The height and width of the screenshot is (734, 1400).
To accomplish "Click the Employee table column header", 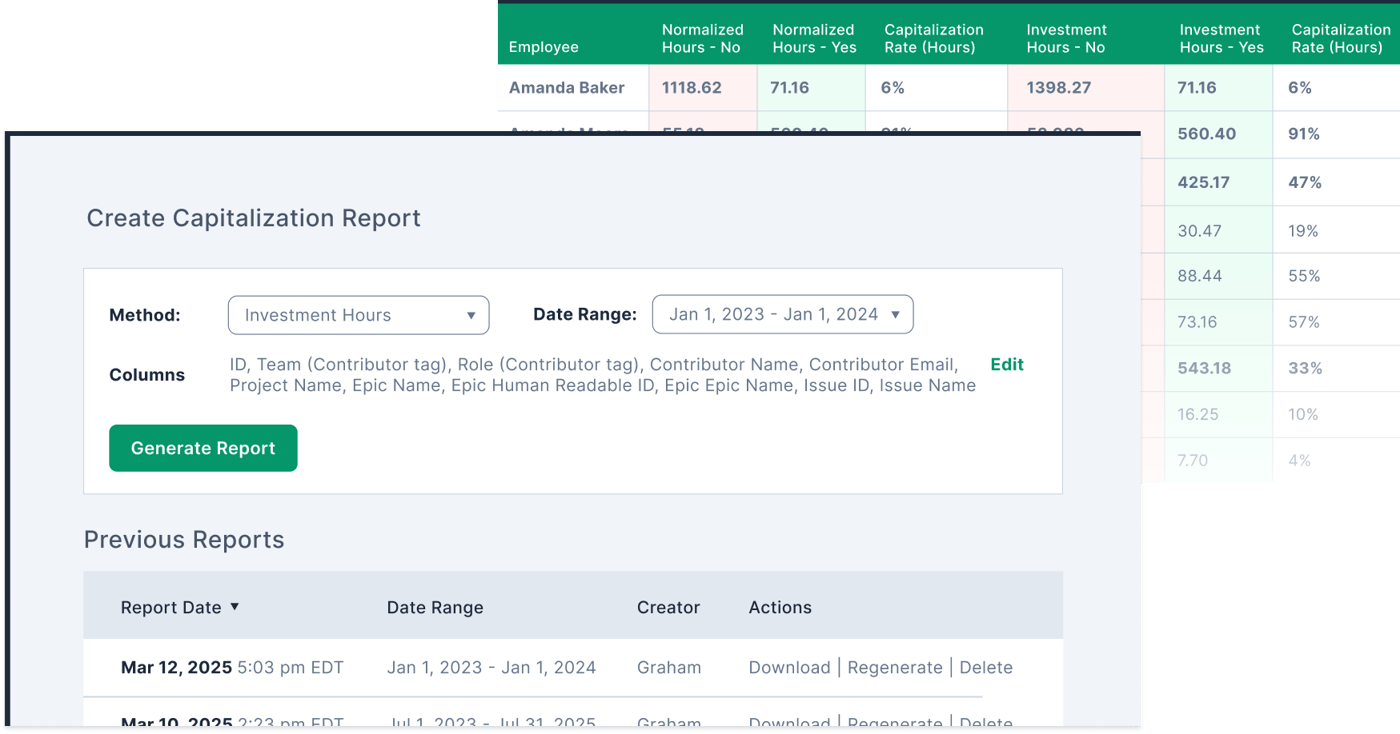I will tap(544, 47).
